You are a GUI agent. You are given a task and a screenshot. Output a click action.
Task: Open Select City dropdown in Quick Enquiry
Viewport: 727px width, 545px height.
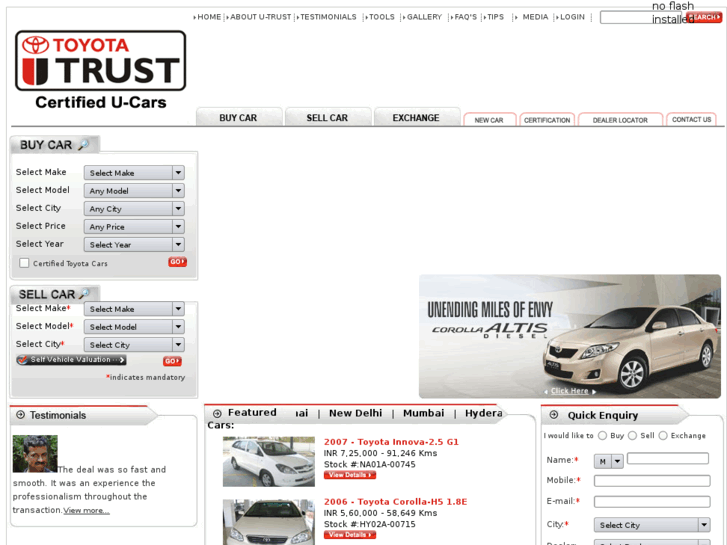click(x=652, y=525)
